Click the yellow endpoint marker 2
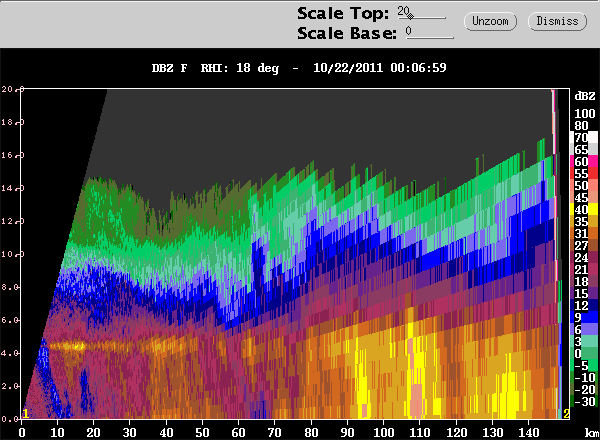This screenshot has height=440, width=600. coord(566,413)
